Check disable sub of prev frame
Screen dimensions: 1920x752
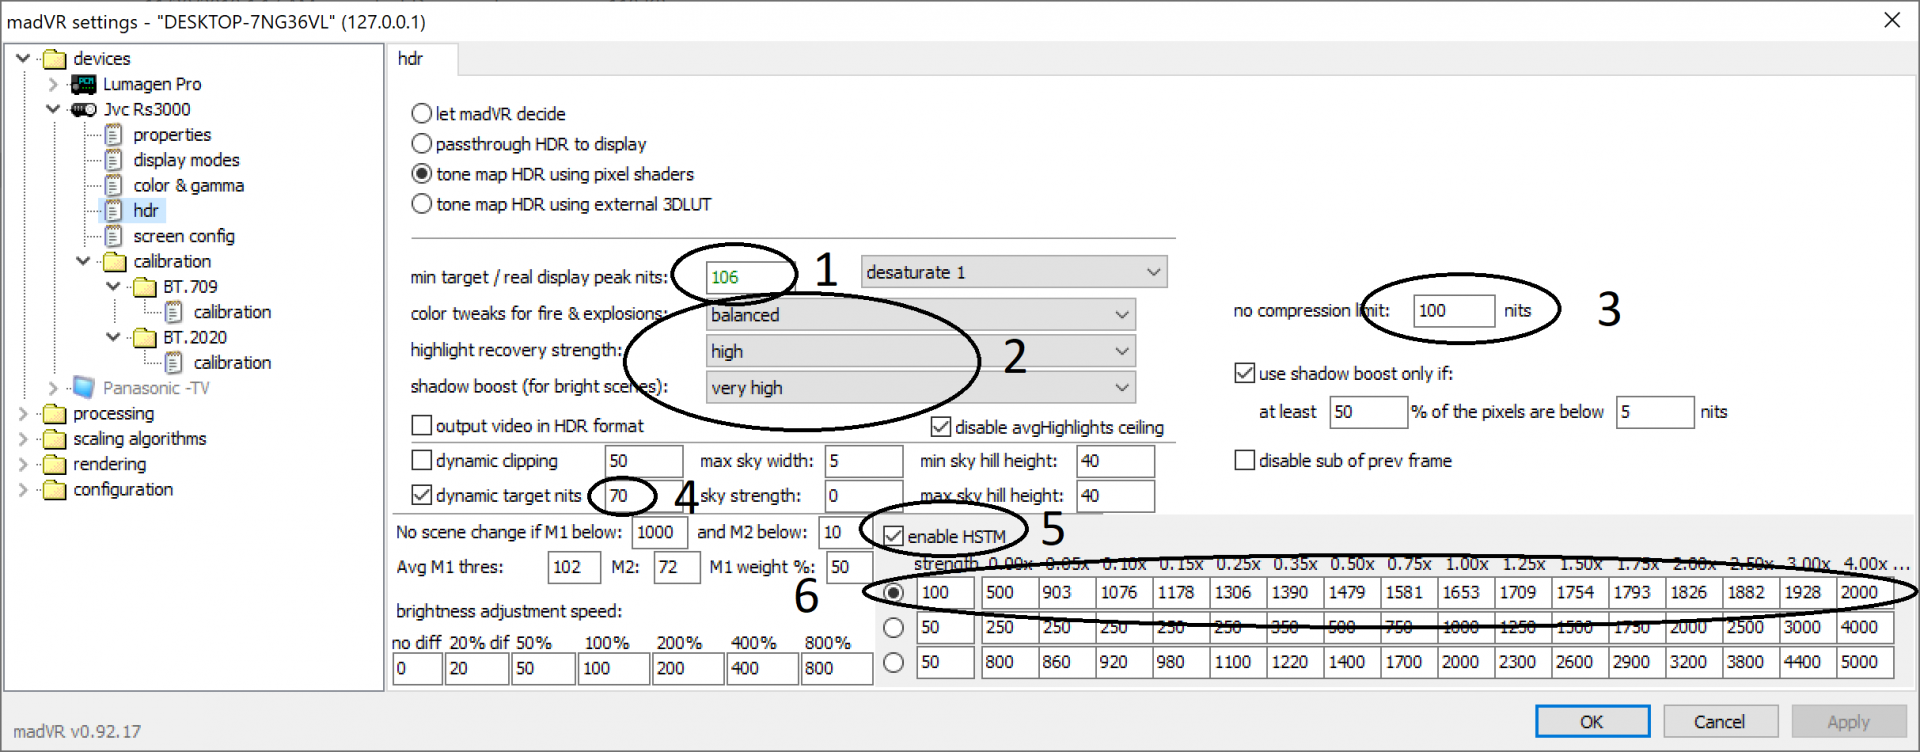1245,460
